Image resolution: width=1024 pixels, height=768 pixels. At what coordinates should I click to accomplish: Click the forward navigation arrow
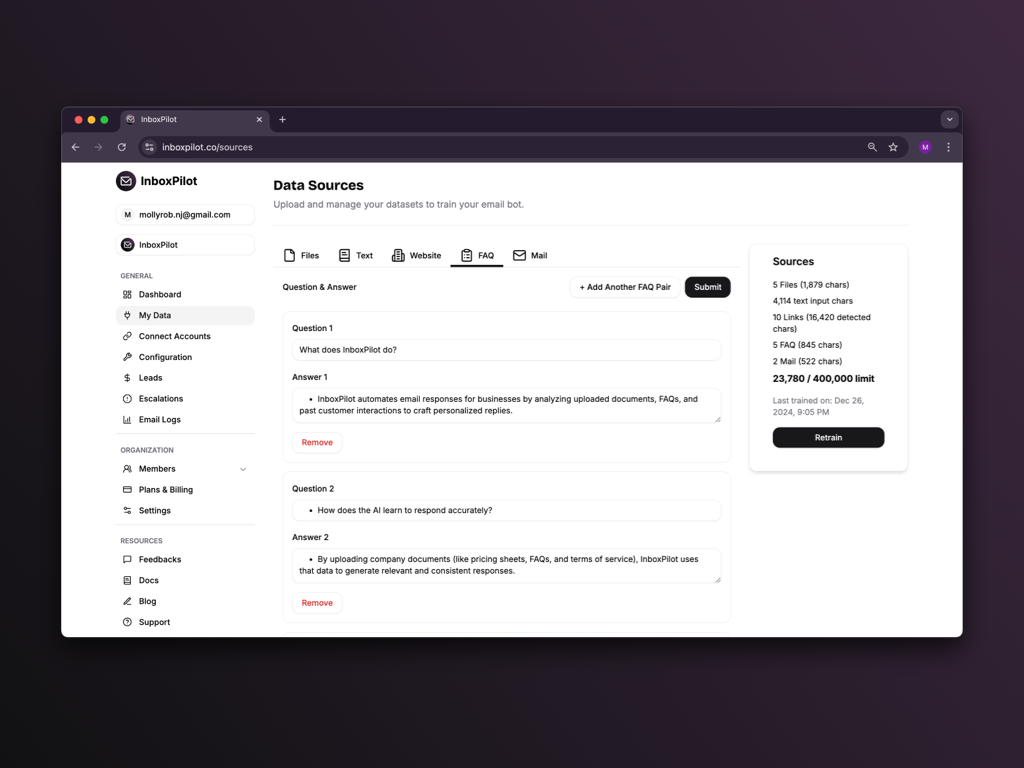[x=99, y=148]
